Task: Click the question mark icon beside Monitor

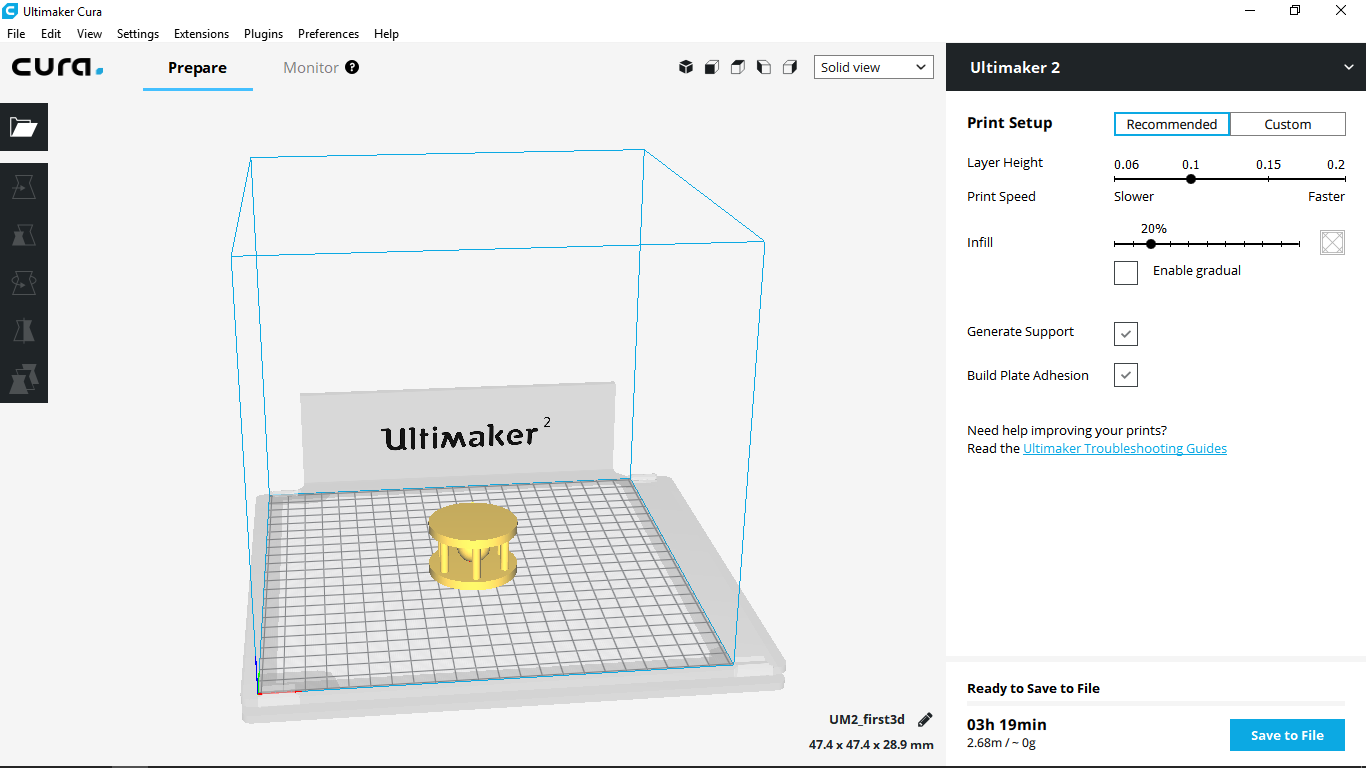Action: click(x=352, y=67)
